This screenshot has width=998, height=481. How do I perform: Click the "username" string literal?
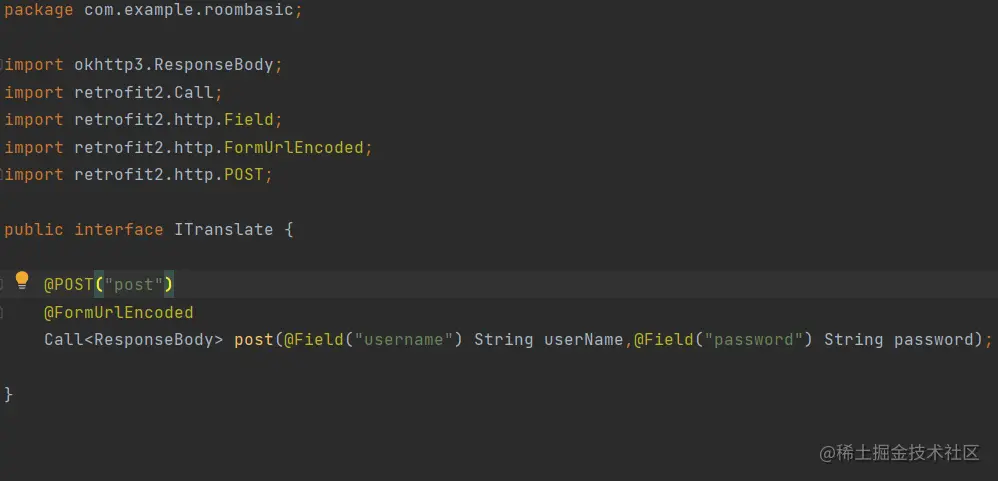pos(403,339)
